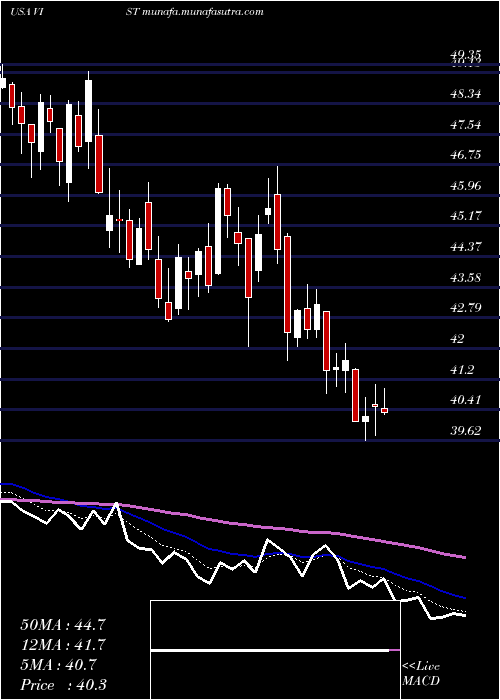Click the <<Live MACD label

(x=421, y=673)
